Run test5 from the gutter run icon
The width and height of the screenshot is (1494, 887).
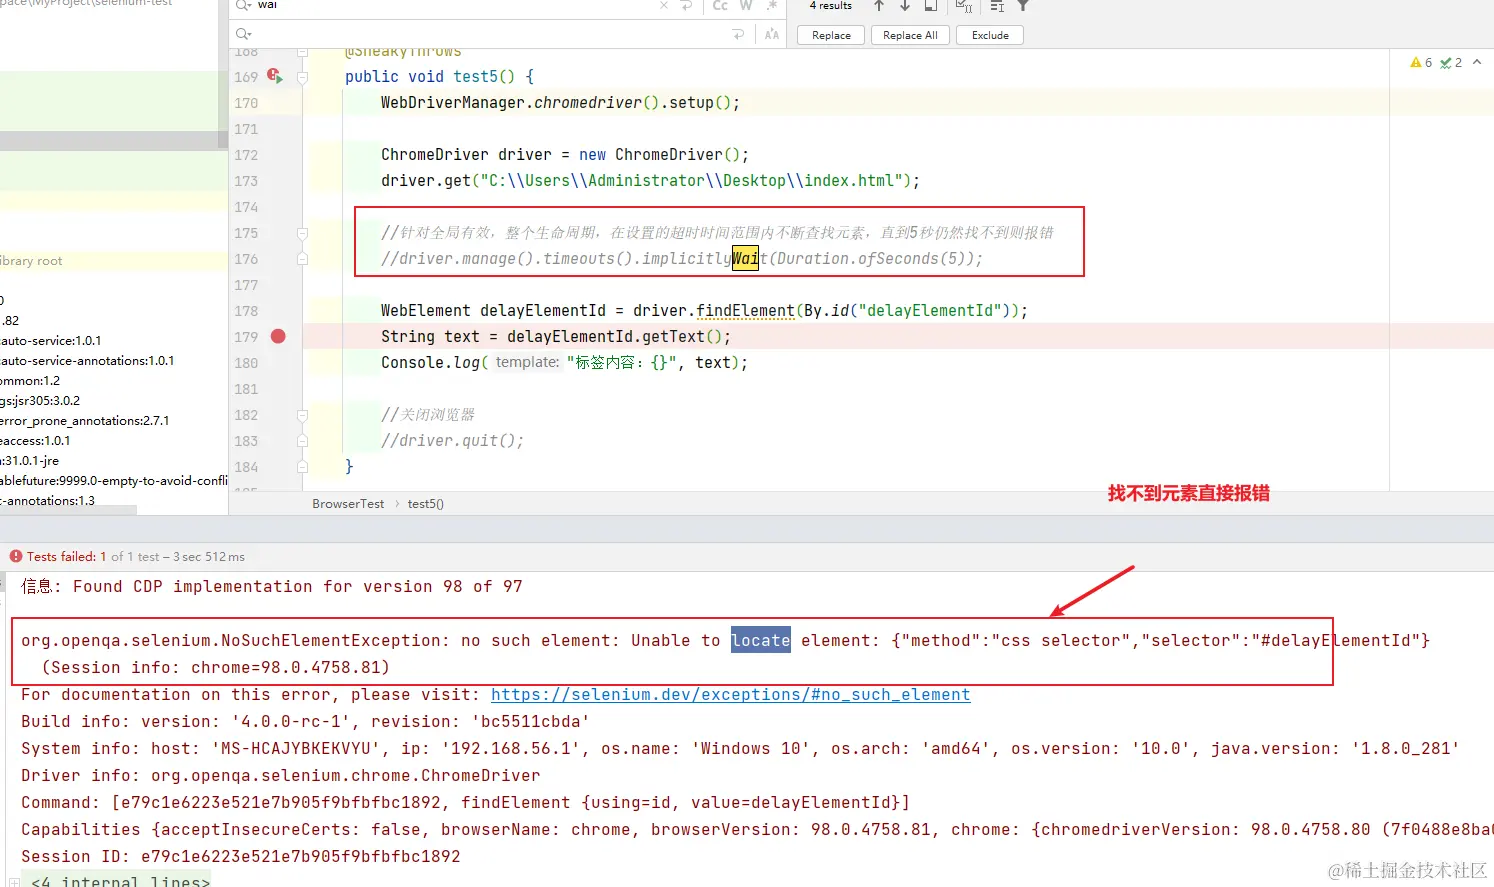pyautogui.click(x=275, y=76)
